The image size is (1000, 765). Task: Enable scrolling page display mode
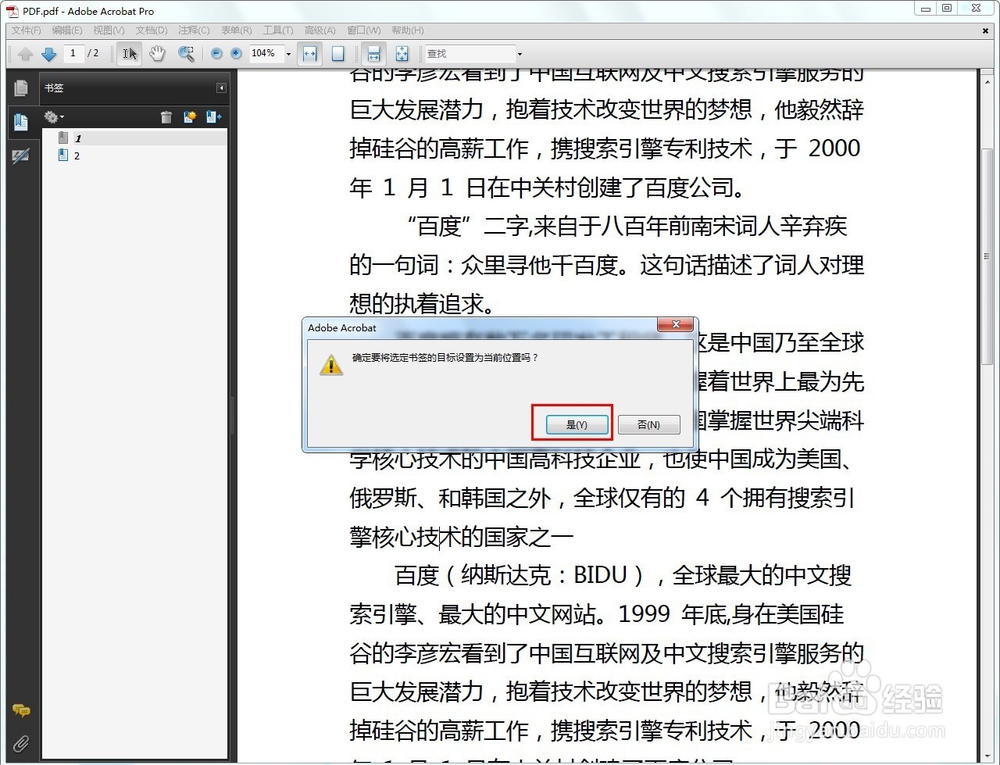(x=374, y=54)
